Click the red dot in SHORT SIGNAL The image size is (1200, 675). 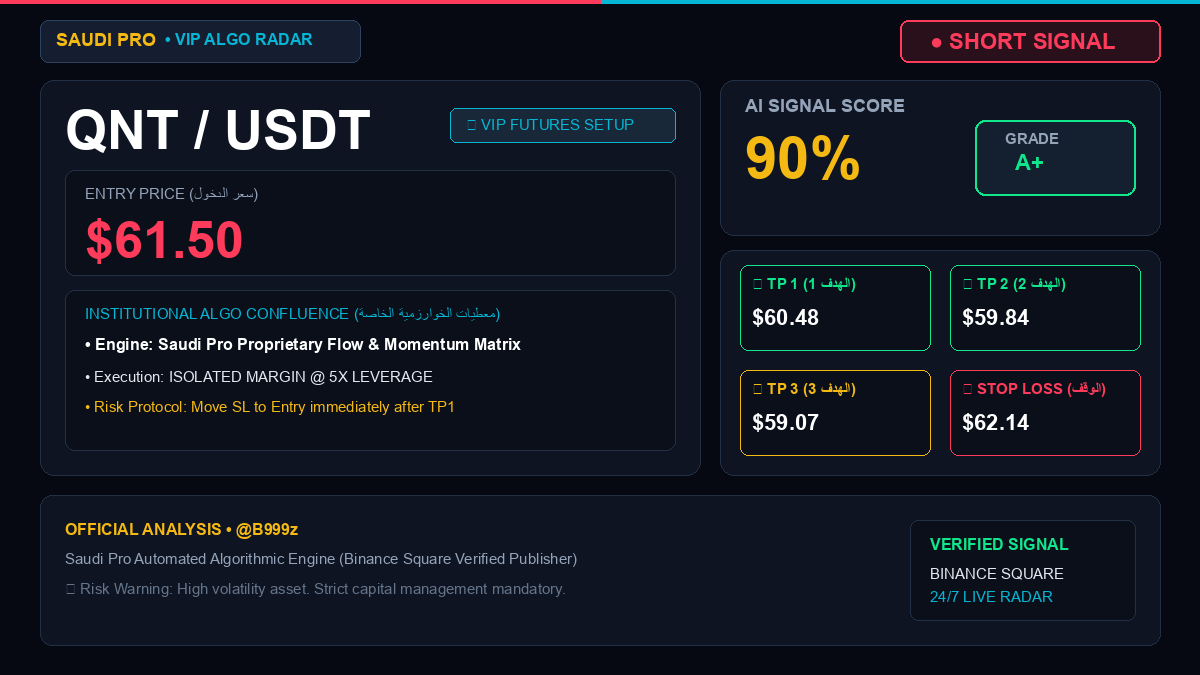tap(937, 42)
